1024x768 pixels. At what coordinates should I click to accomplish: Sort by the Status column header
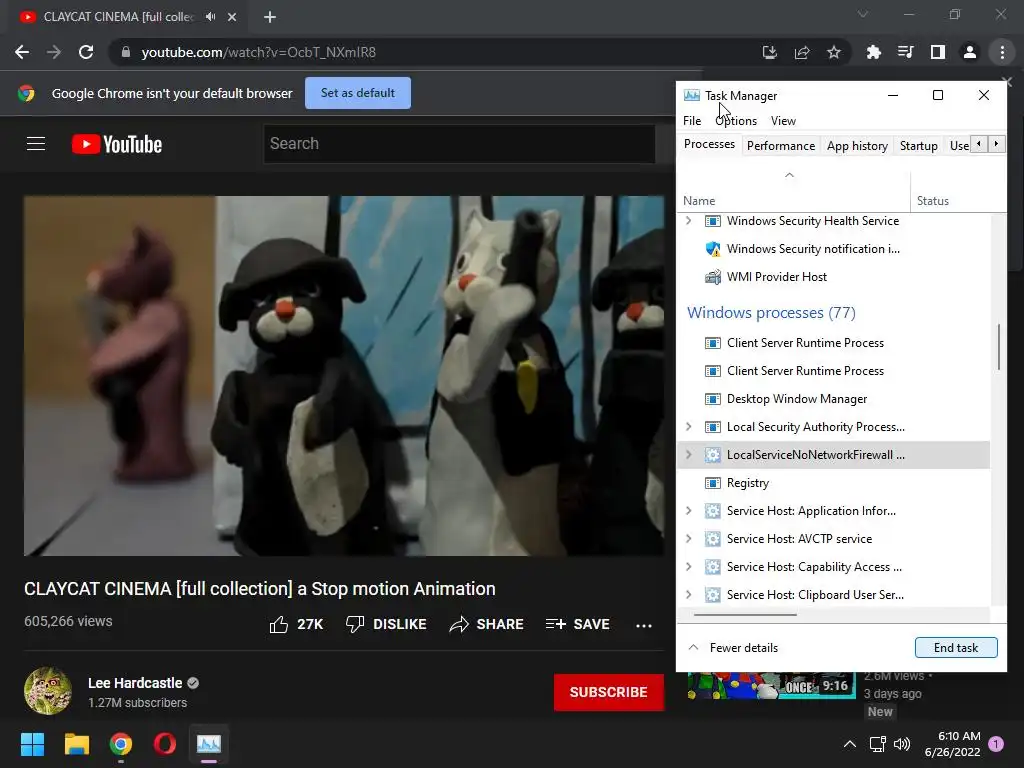pos(958,192)
